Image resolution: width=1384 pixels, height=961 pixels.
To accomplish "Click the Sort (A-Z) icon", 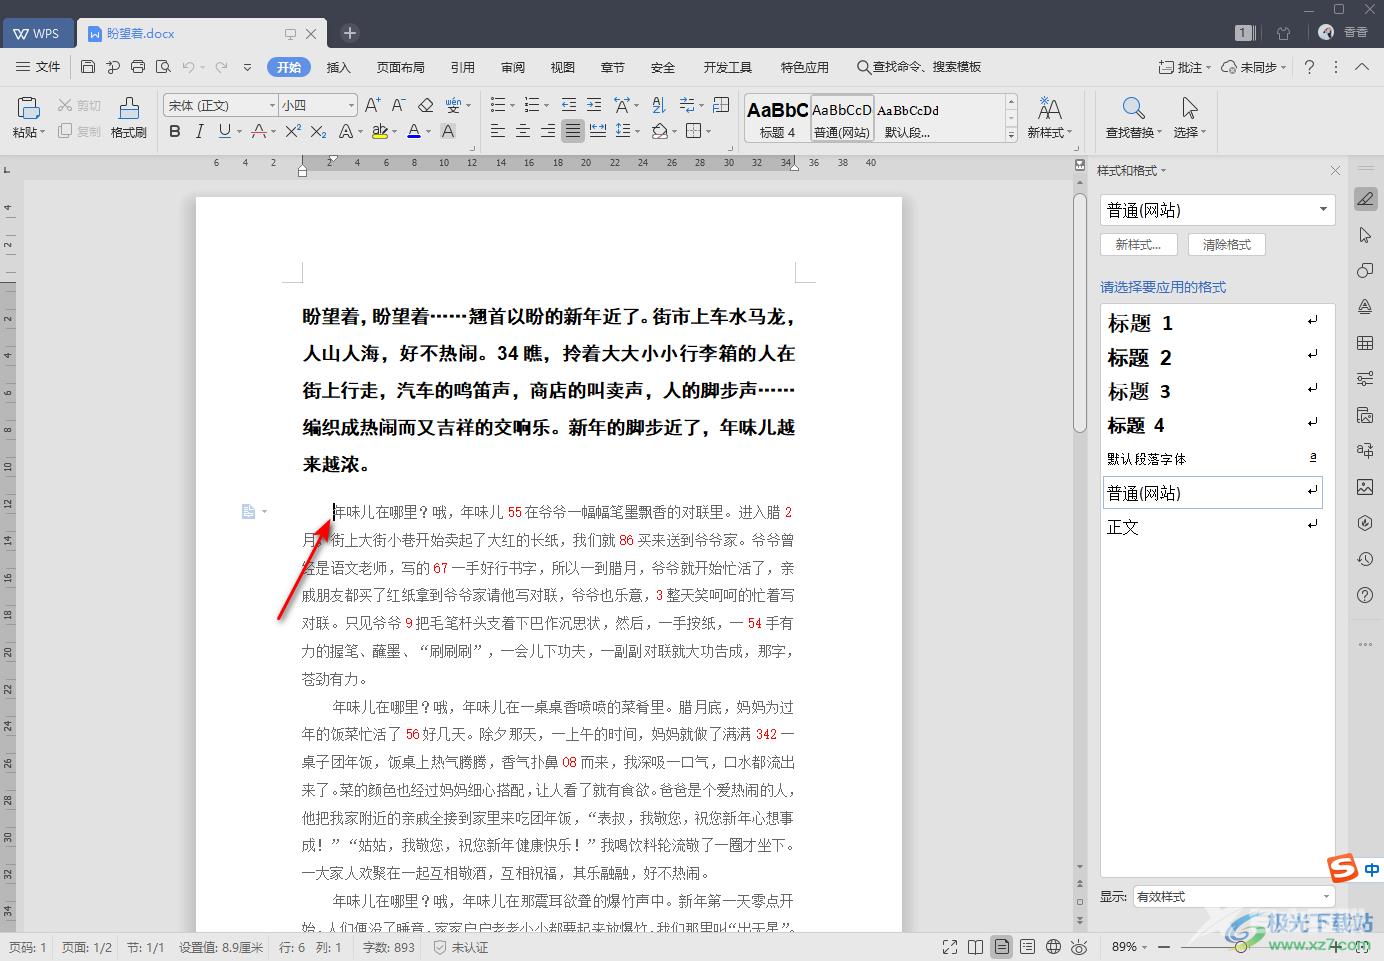I will (x=658, y=104).
